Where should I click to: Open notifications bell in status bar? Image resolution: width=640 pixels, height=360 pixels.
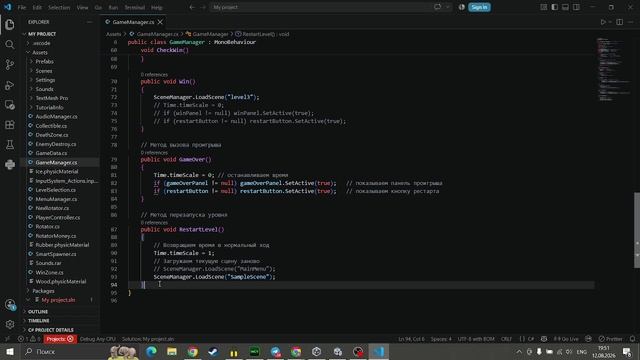point(632,339)
